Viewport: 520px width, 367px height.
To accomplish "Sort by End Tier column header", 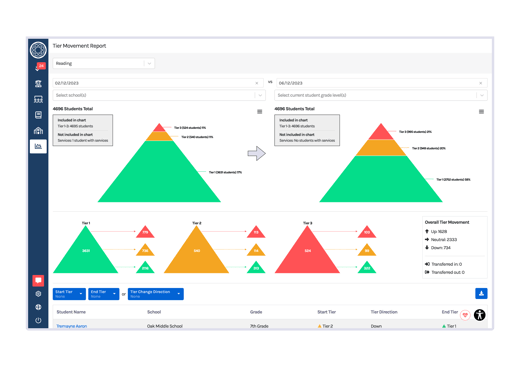I will pos(450,312).
